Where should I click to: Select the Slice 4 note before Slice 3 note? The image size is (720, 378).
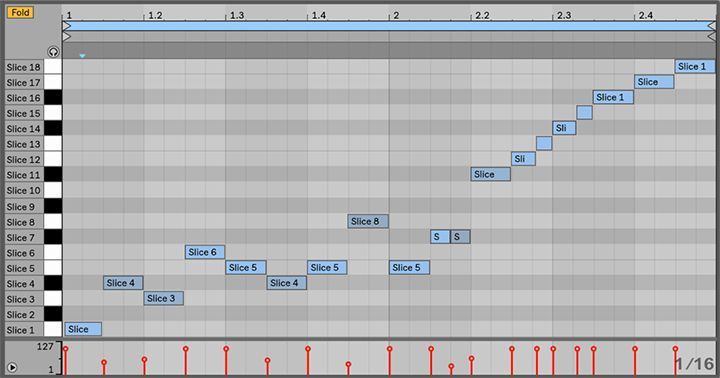[x=123, y=283]
